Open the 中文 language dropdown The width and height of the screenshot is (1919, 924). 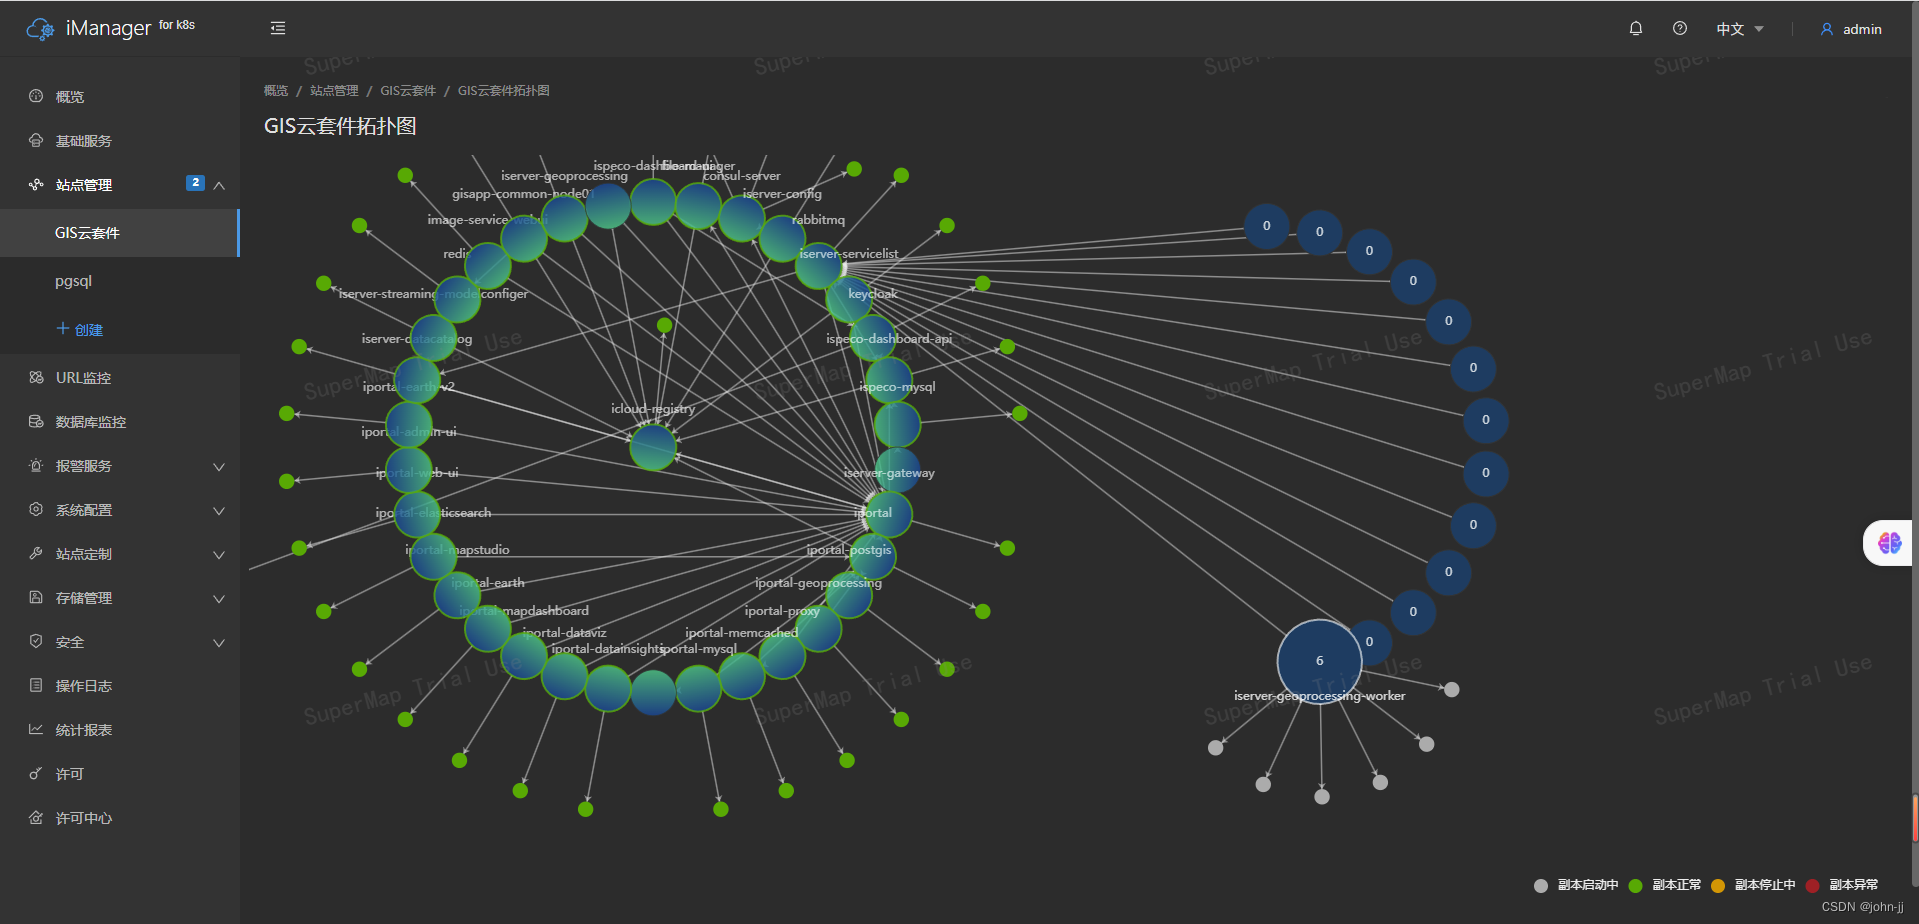point(1740,29)
